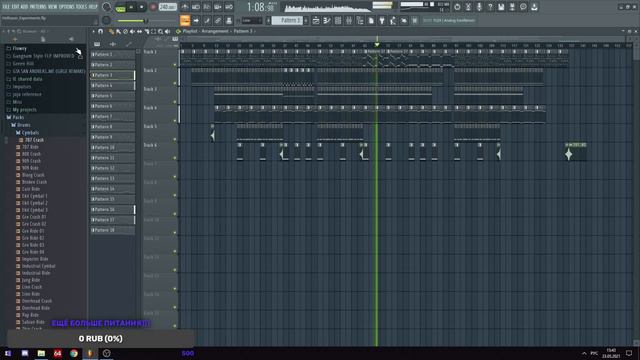Select Pattern 5 in the picker
The image size is (640, 360).
point(112,96)
